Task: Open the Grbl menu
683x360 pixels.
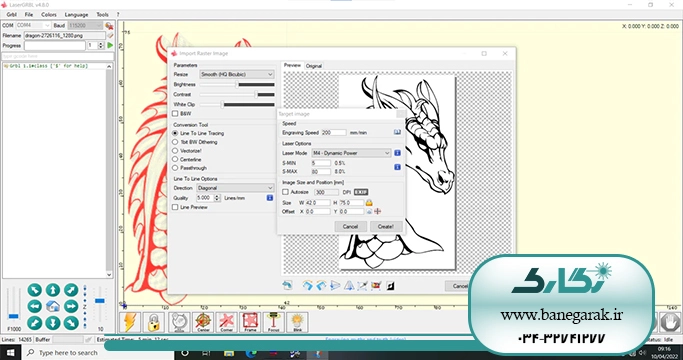Action: click(12, 14)
